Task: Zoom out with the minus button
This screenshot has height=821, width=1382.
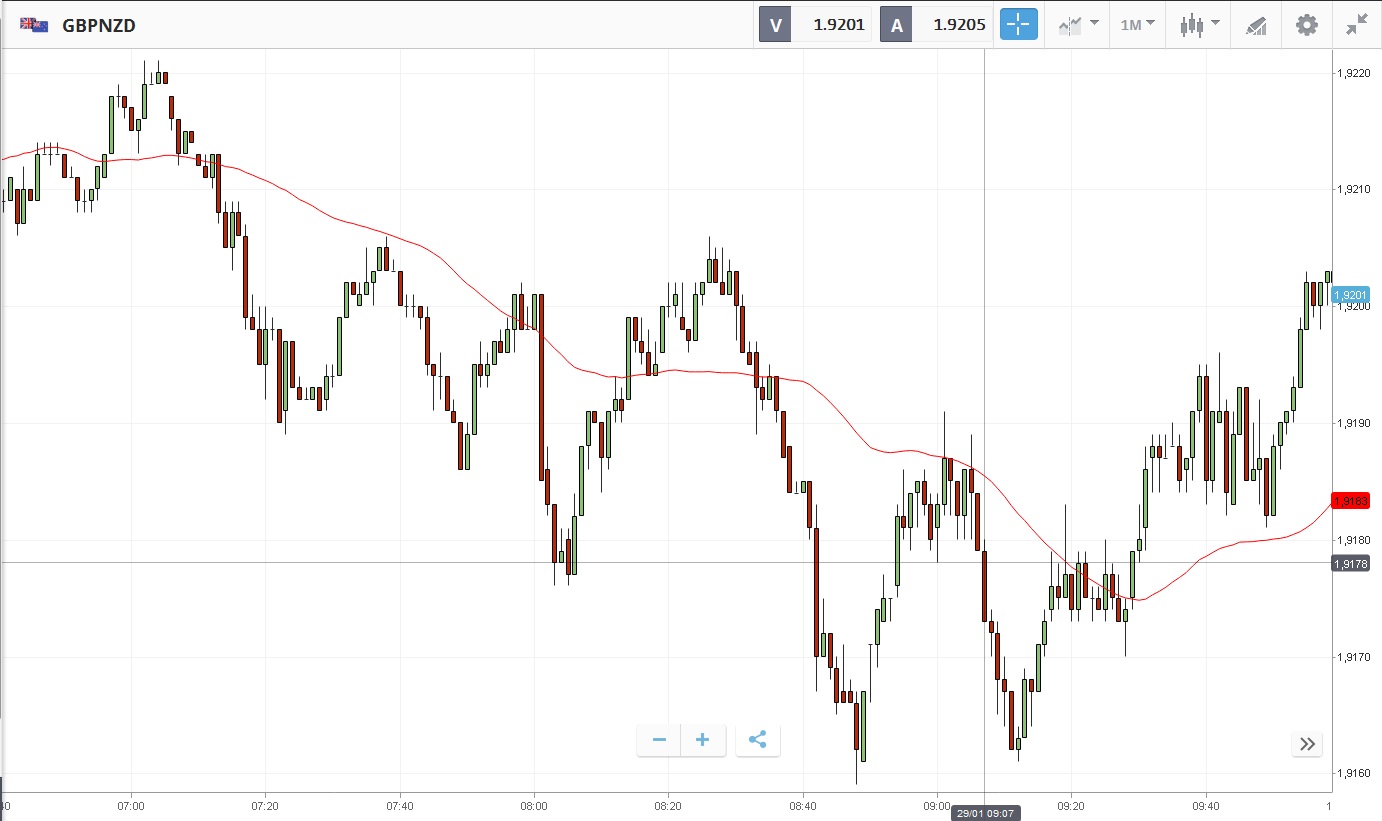Action: (x=659, y=740)
